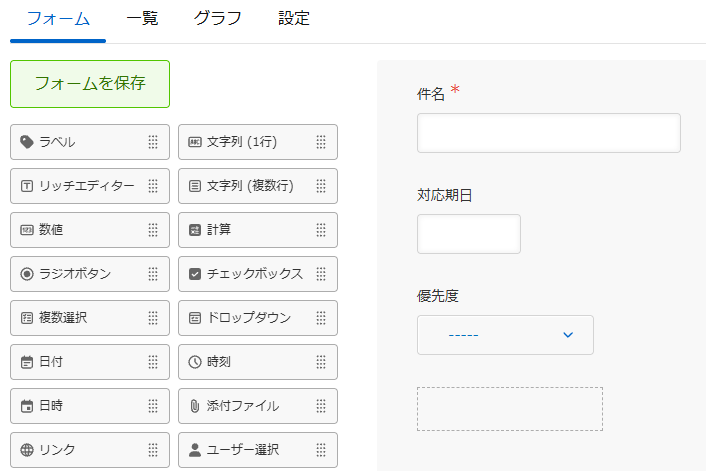Image resolution: width=706 pixels, height=471 pixels.
Task: Click drag handle of 日時 field
Action: point(153,406)
